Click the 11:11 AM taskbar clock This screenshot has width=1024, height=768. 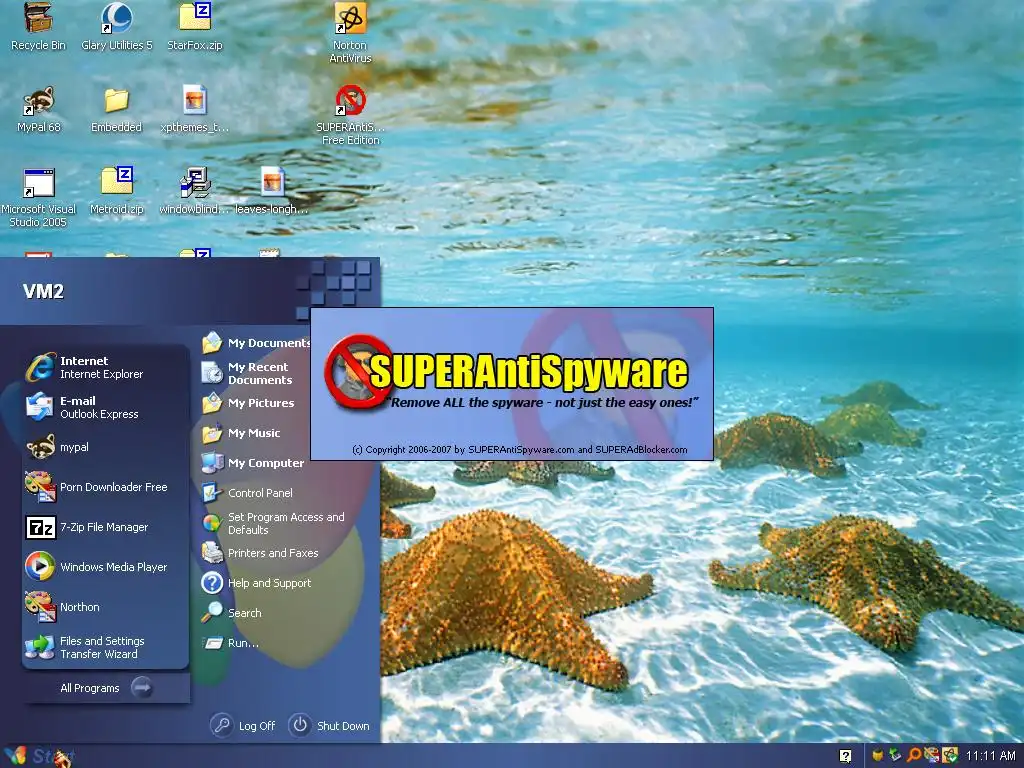pyautogui.click(x=991, y=756)
